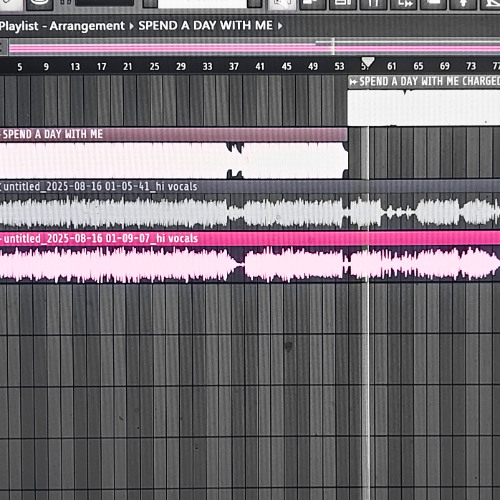500x500 pixels.
Task: Expand arrow after SPEND A DAY WITH ME breadcrumb
Action: 280,26
